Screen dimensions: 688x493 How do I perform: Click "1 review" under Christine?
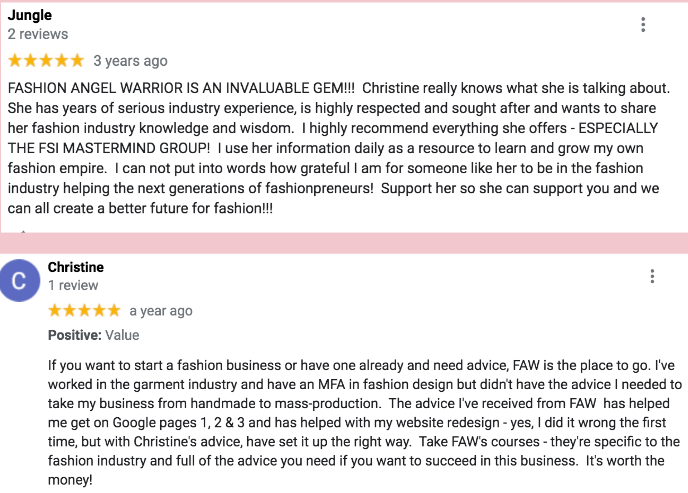(x=73, y=286)
